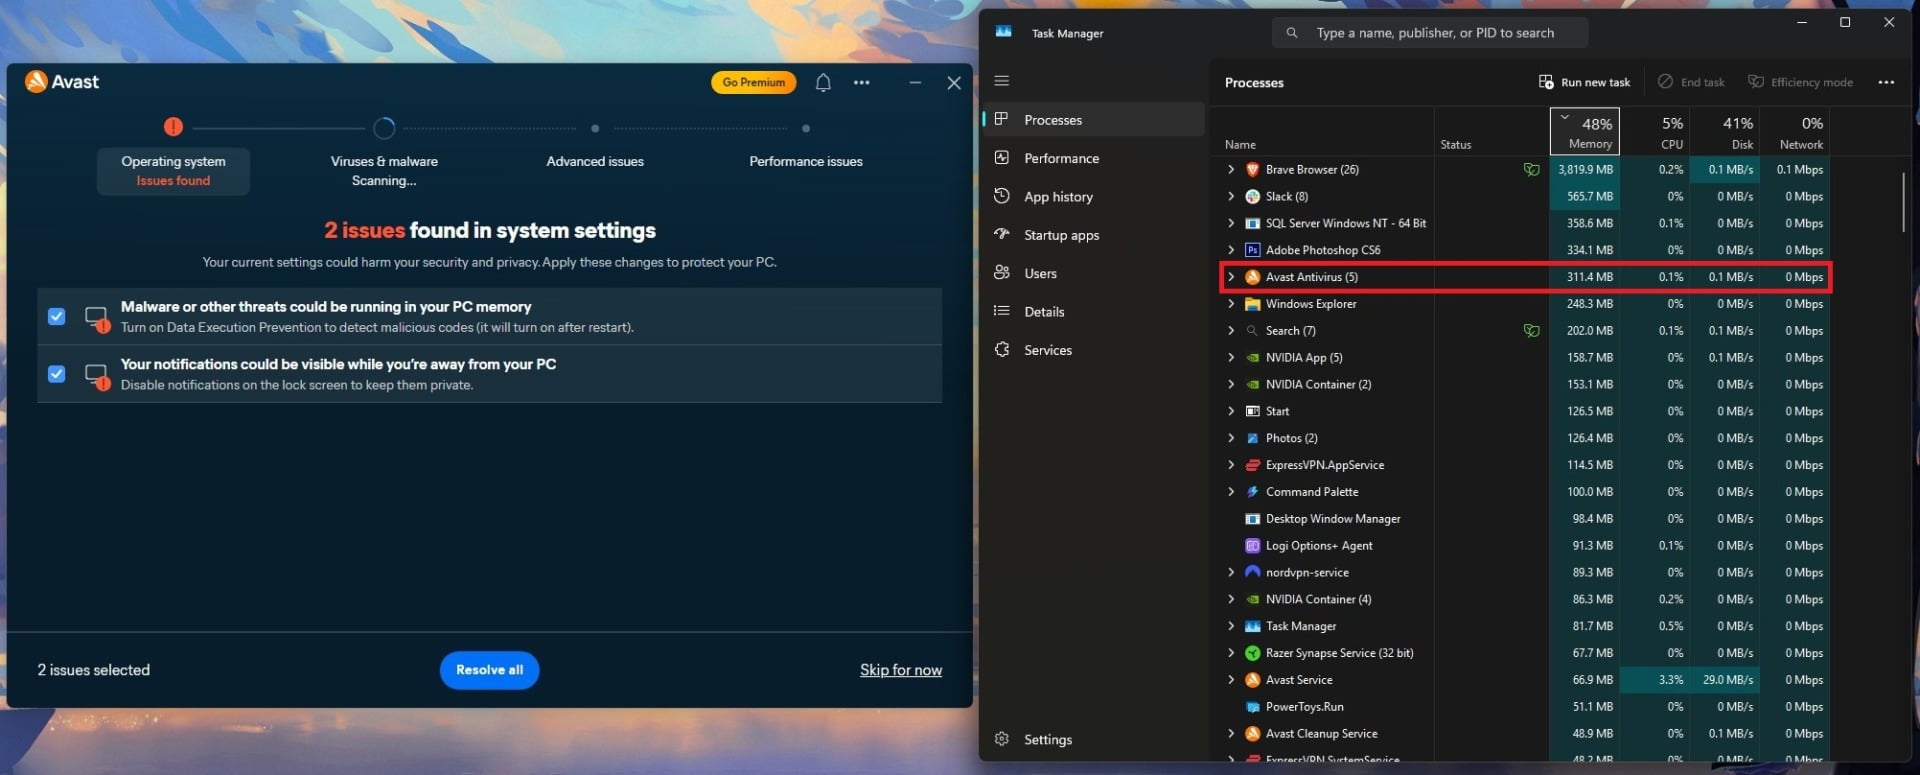The image size is (1920, 775).
Task: Click the Avast Antivirus process icon
Action: [1252, 277]
